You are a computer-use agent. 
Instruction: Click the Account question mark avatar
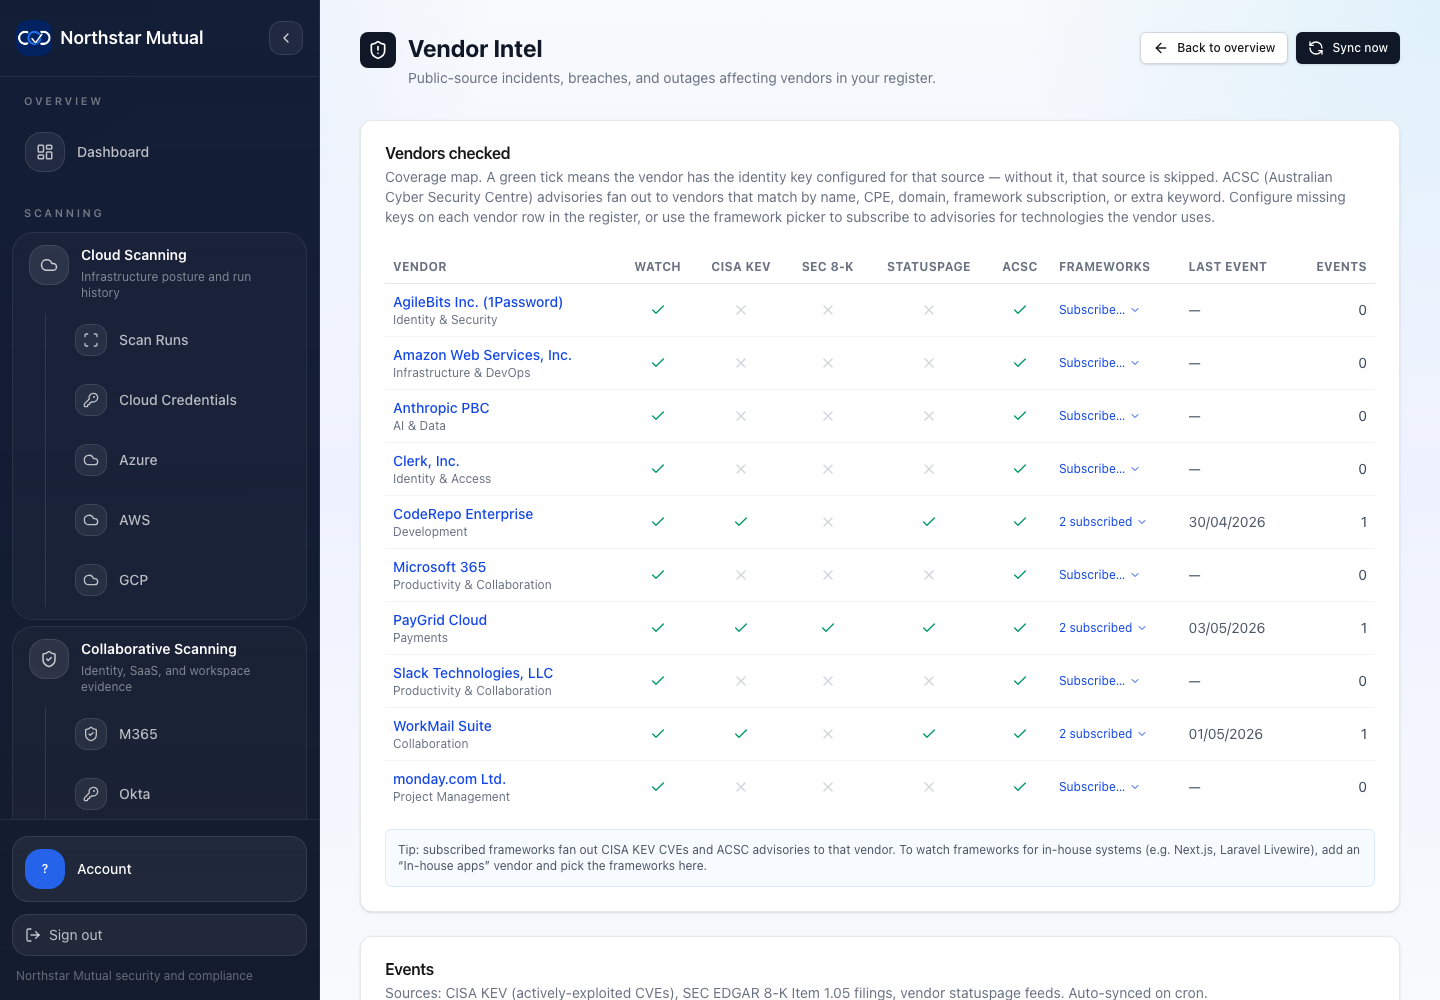[45, 869]
